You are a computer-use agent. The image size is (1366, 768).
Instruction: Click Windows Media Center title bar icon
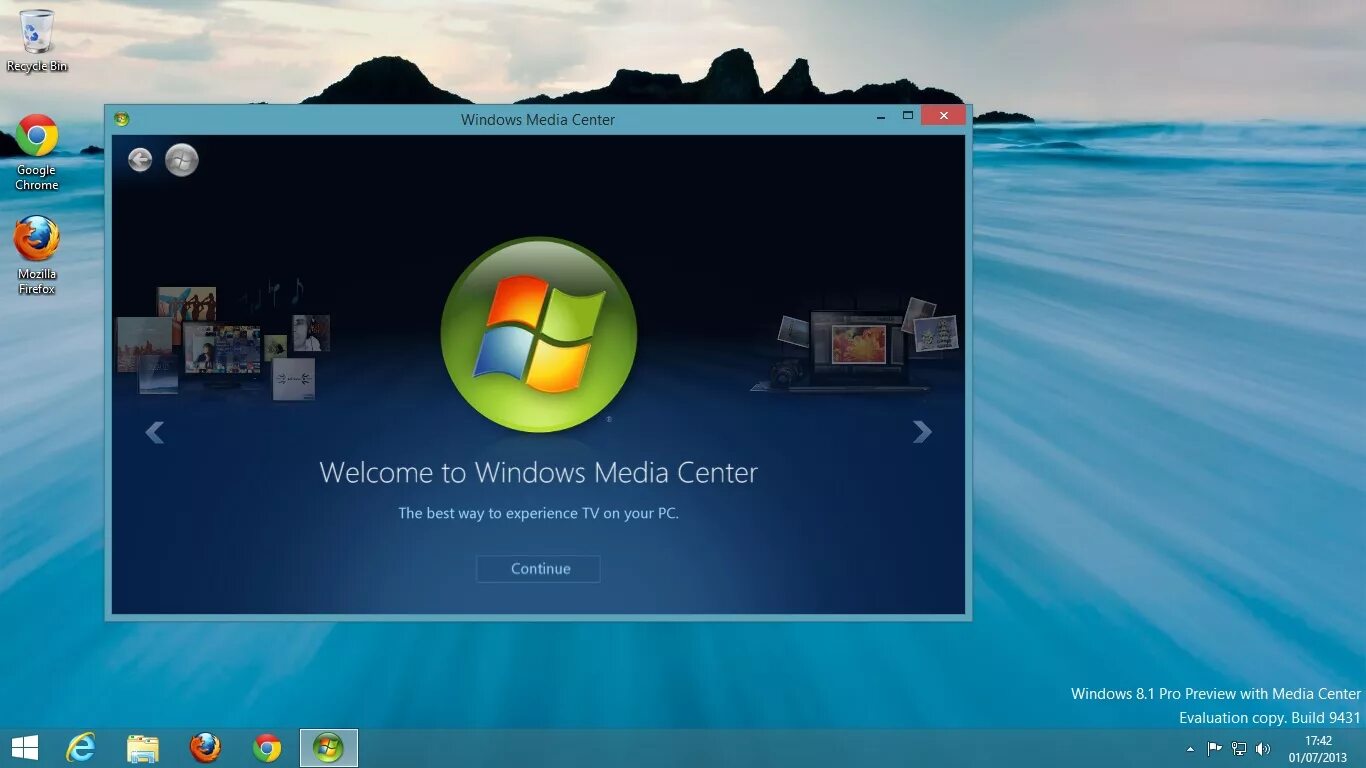pyautogui.click(x=122, y=119)
